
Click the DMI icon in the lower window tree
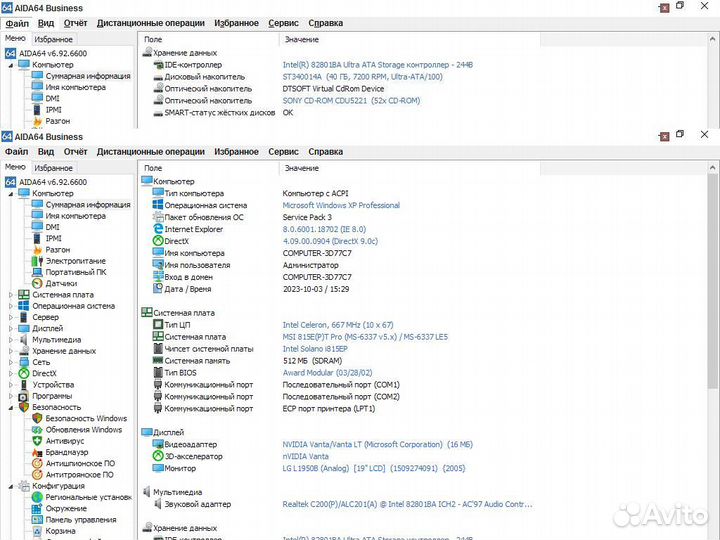tap(37, 227)
